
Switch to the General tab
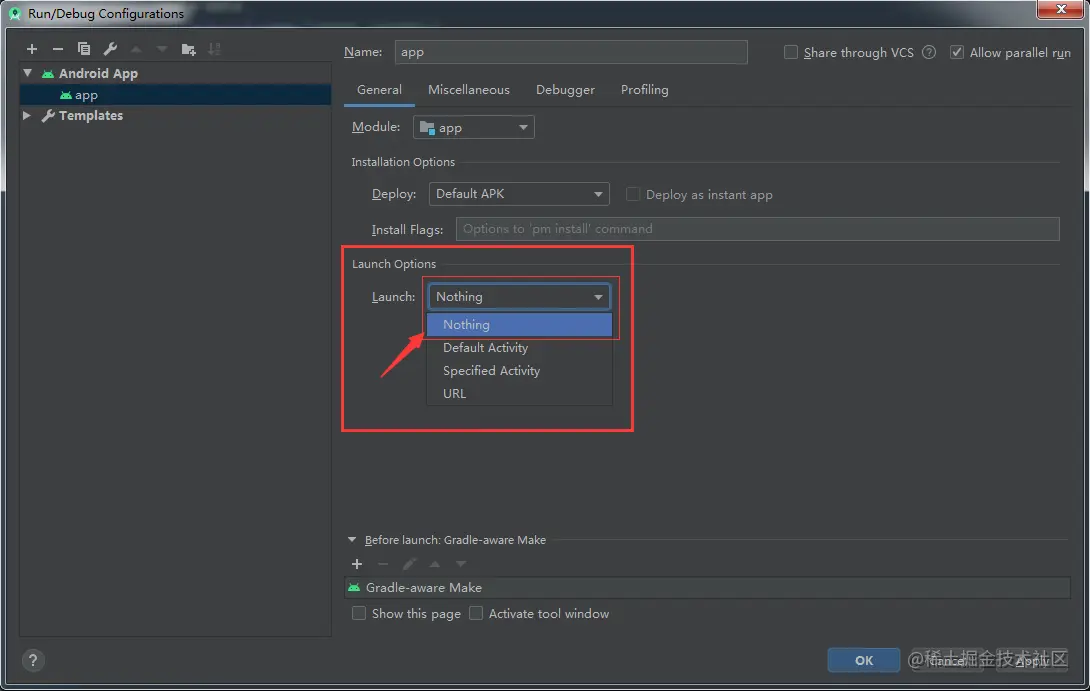[x=379, y=90]
